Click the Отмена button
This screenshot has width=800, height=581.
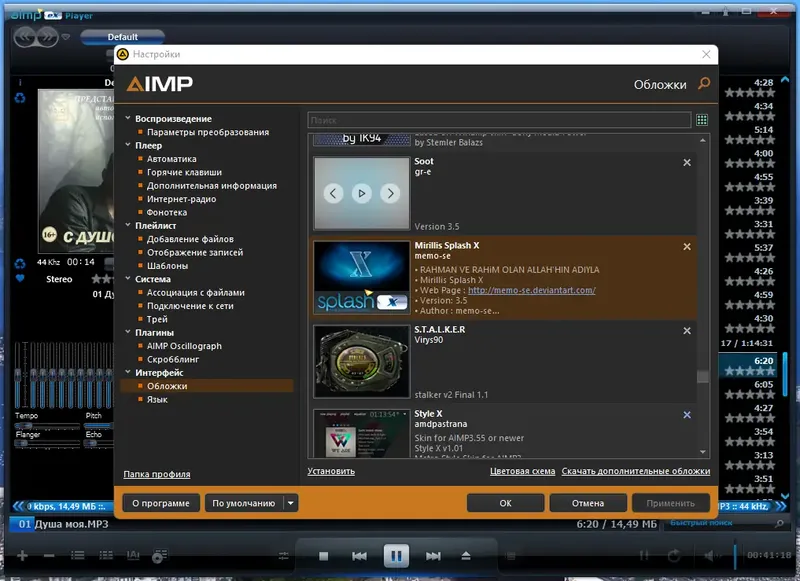[588, 503]
